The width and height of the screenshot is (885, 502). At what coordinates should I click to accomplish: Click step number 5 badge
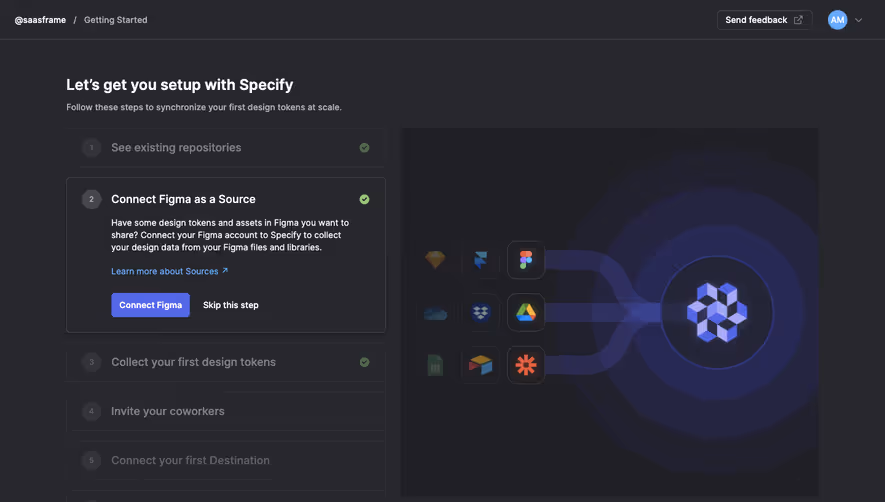(91, 460)
